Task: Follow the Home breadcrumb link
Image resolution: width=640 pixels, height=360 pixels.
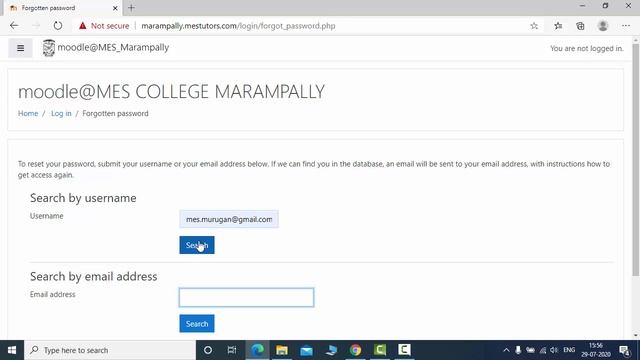Action: (28, 113)
